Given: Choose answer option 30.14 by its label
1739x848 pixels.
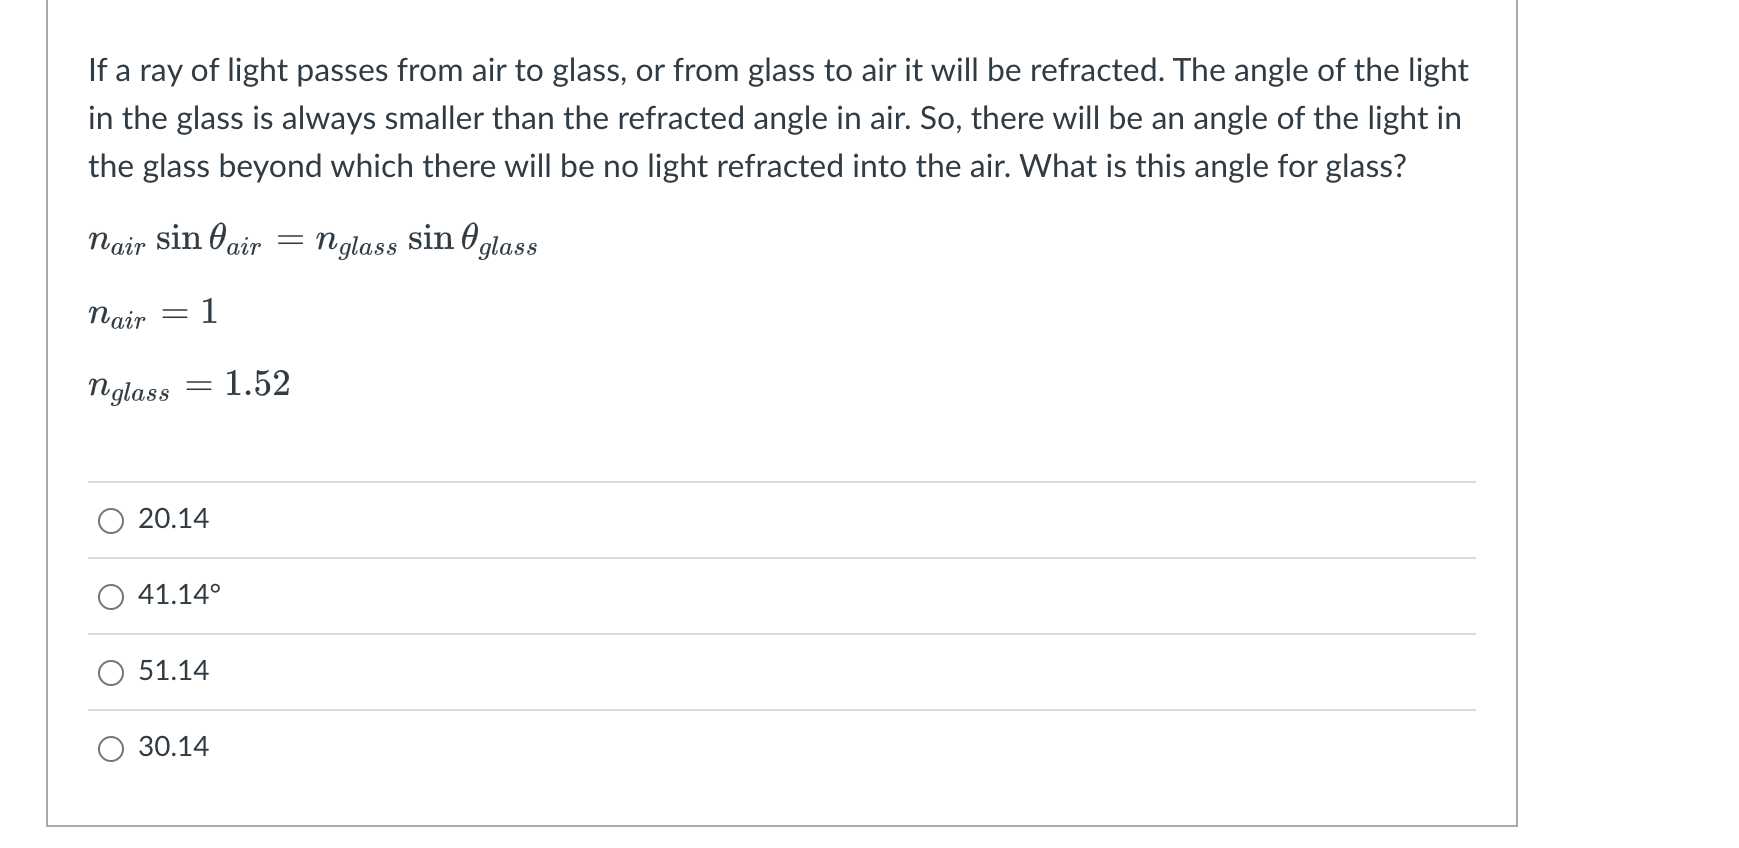Looking at the screenshot, I should [172, 746].
